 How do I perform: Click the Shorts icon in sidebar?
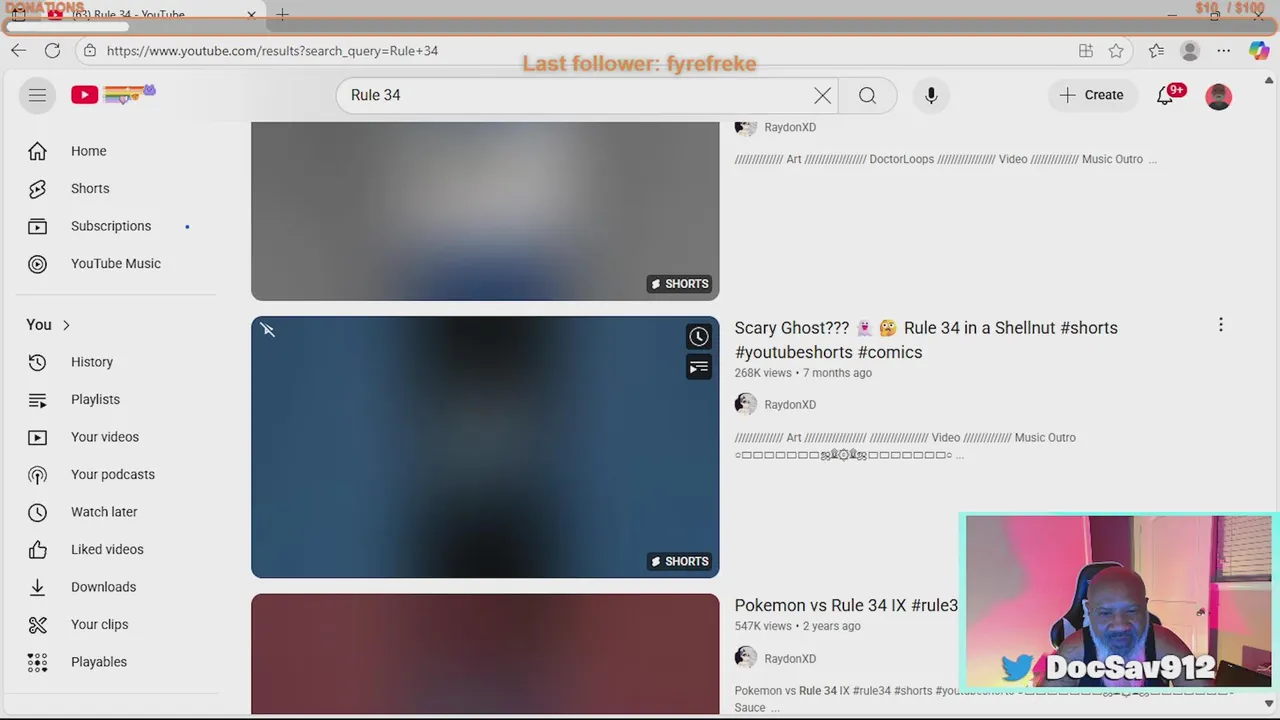pyautogui.click(x=37, y=188)
